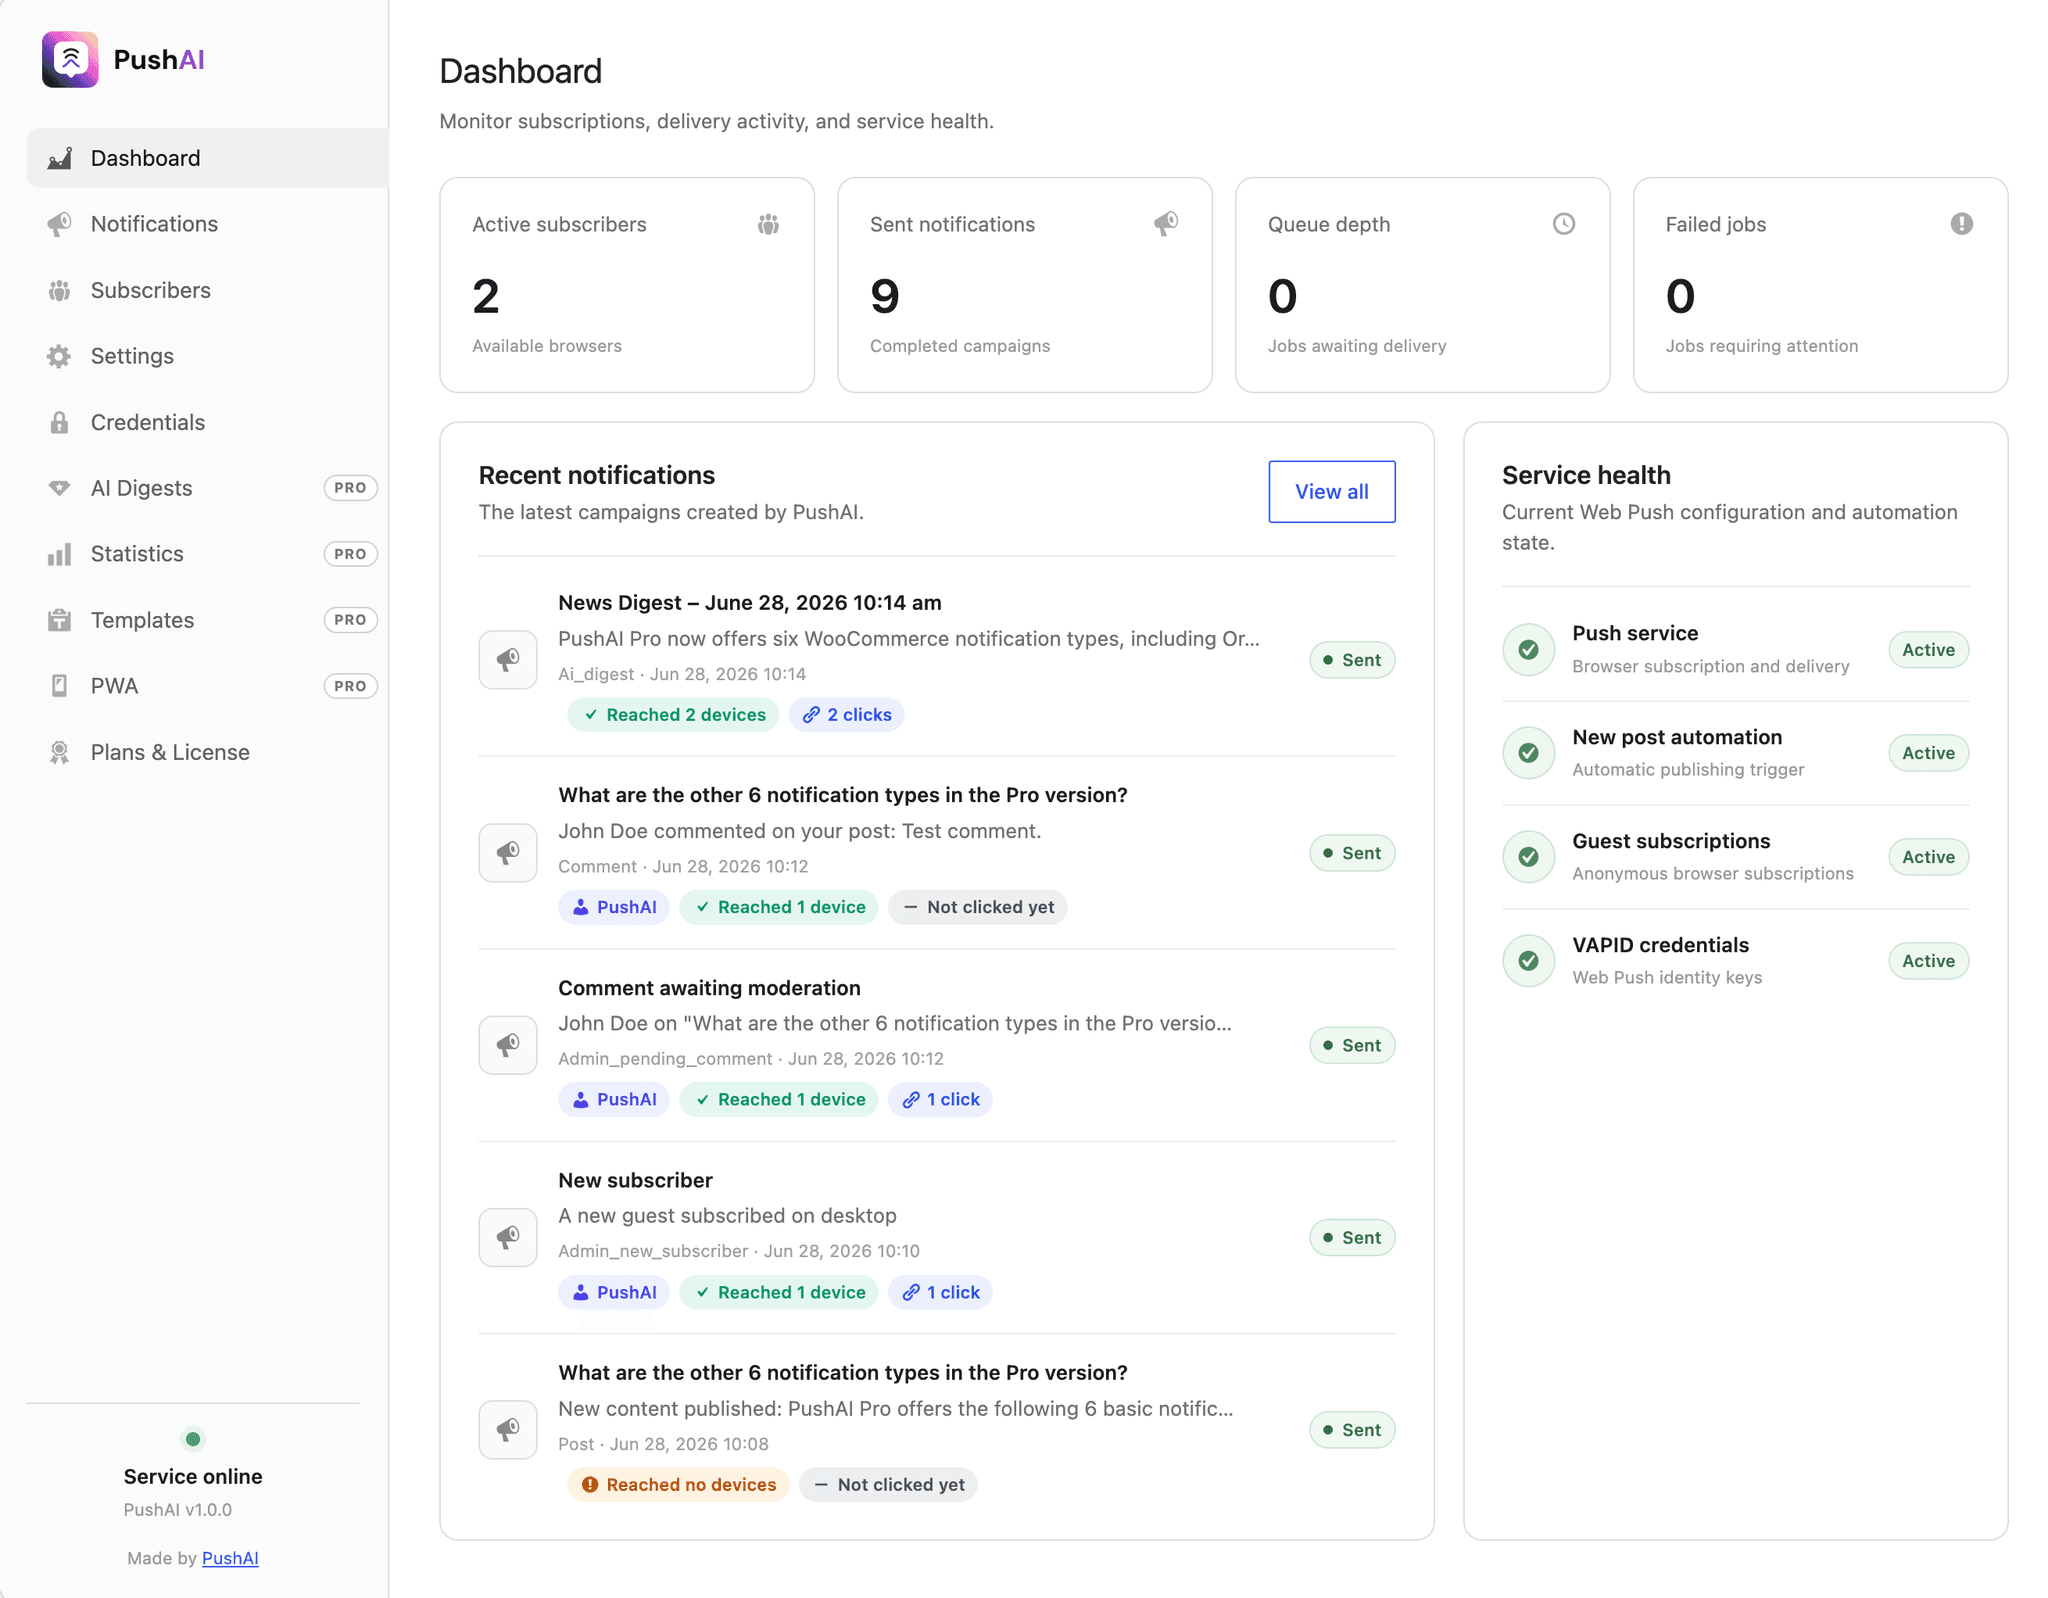The image size is (2048, 1598).
Task: Click the Dashboard chart icon in sidebar
Action: click(60, 158)
